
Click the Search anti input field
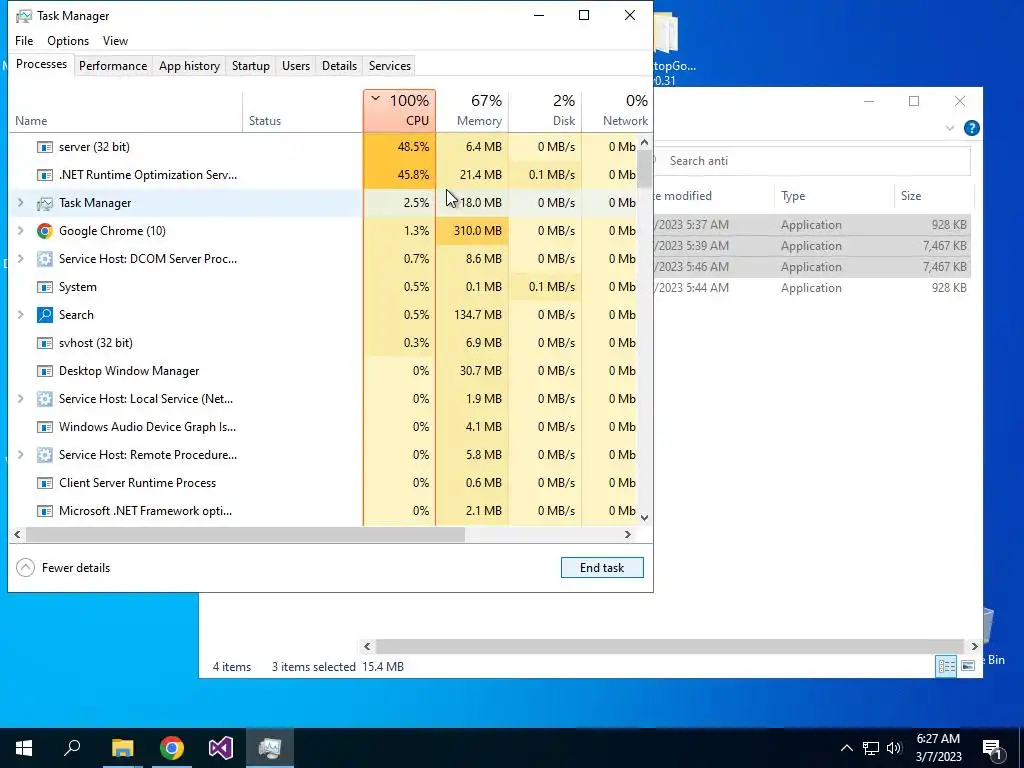(812, 161)
